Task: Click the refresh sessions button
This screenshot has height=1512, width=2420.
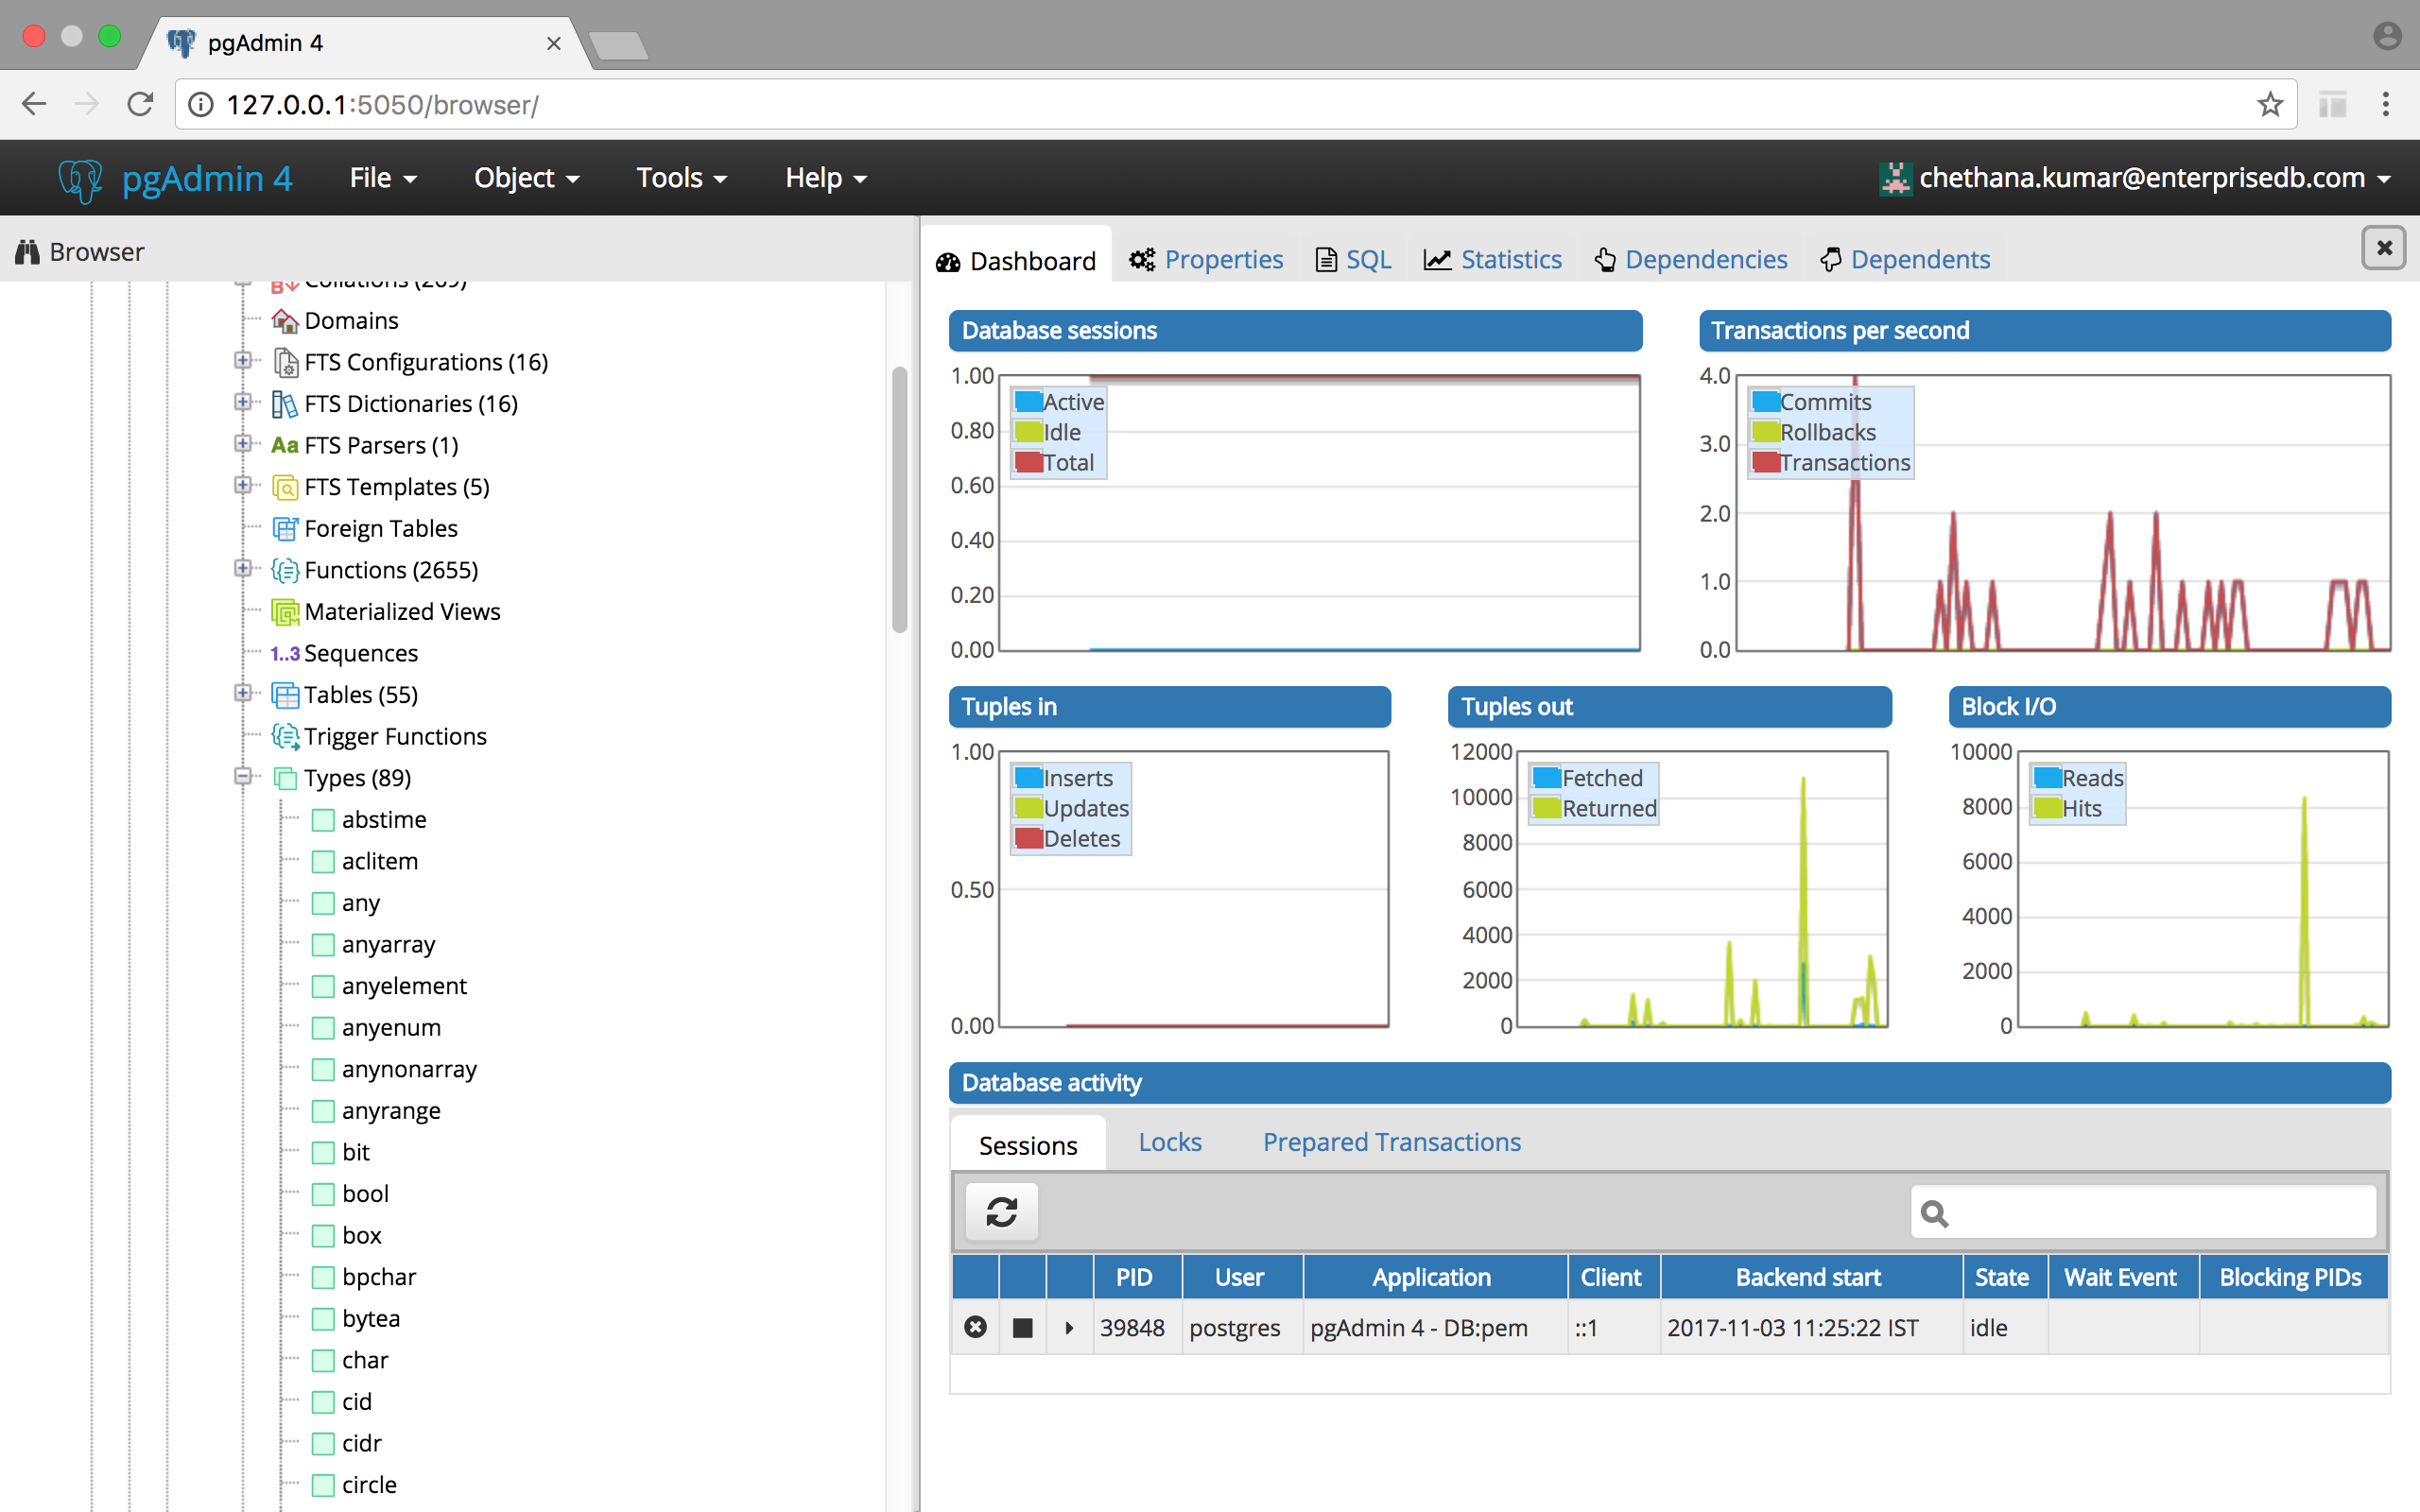Action: (1001, 1212)
